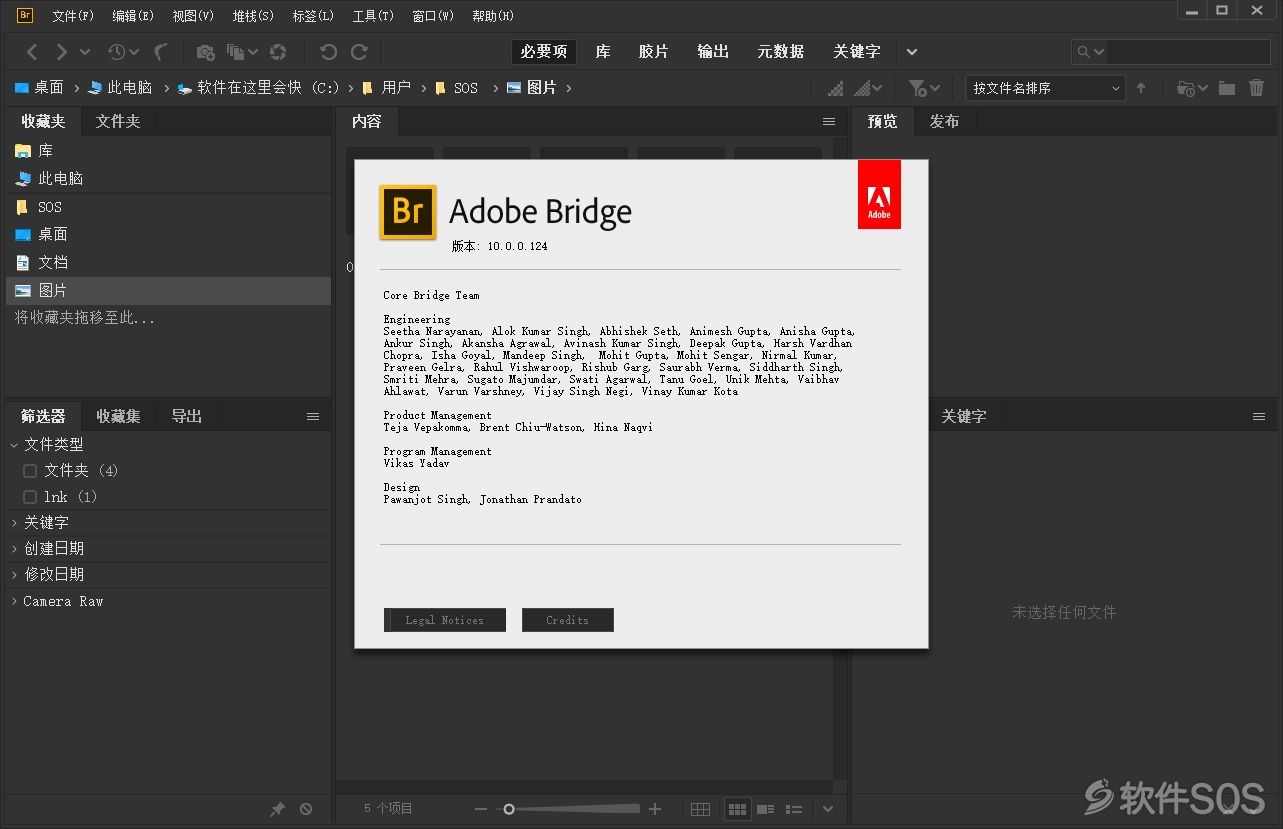The height and width of the screenshot is (829, 1283).
Task: Open the 关键字 panel menu icon
Action: point(1259,416)
